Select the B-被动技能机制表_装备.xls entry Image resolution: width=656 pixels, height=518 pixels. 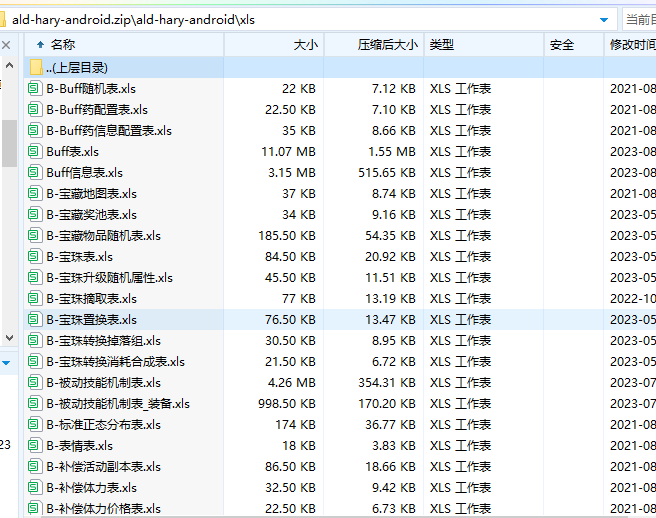pyautogui.click(x=117, y=403)
